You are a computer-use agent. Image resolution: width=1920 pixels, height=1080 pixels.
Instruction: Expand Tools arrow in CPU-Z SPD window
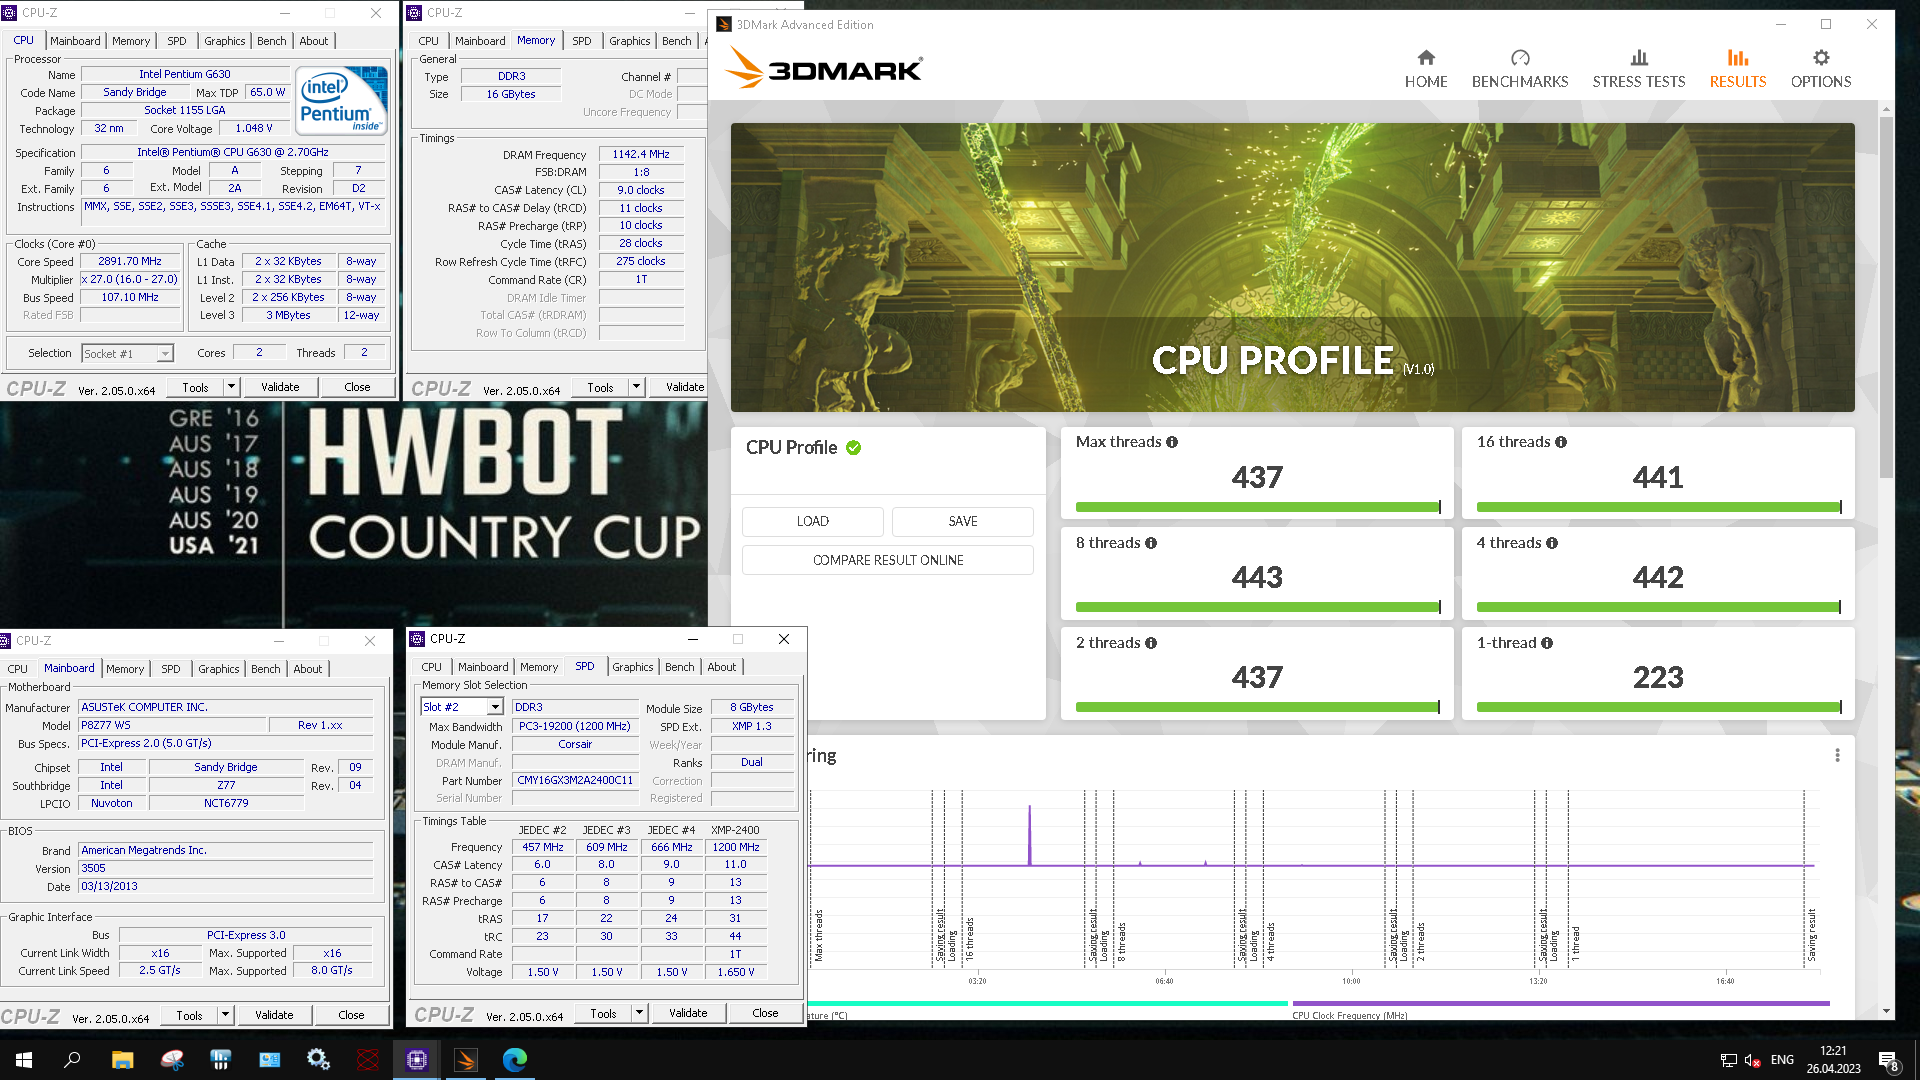639,1013
